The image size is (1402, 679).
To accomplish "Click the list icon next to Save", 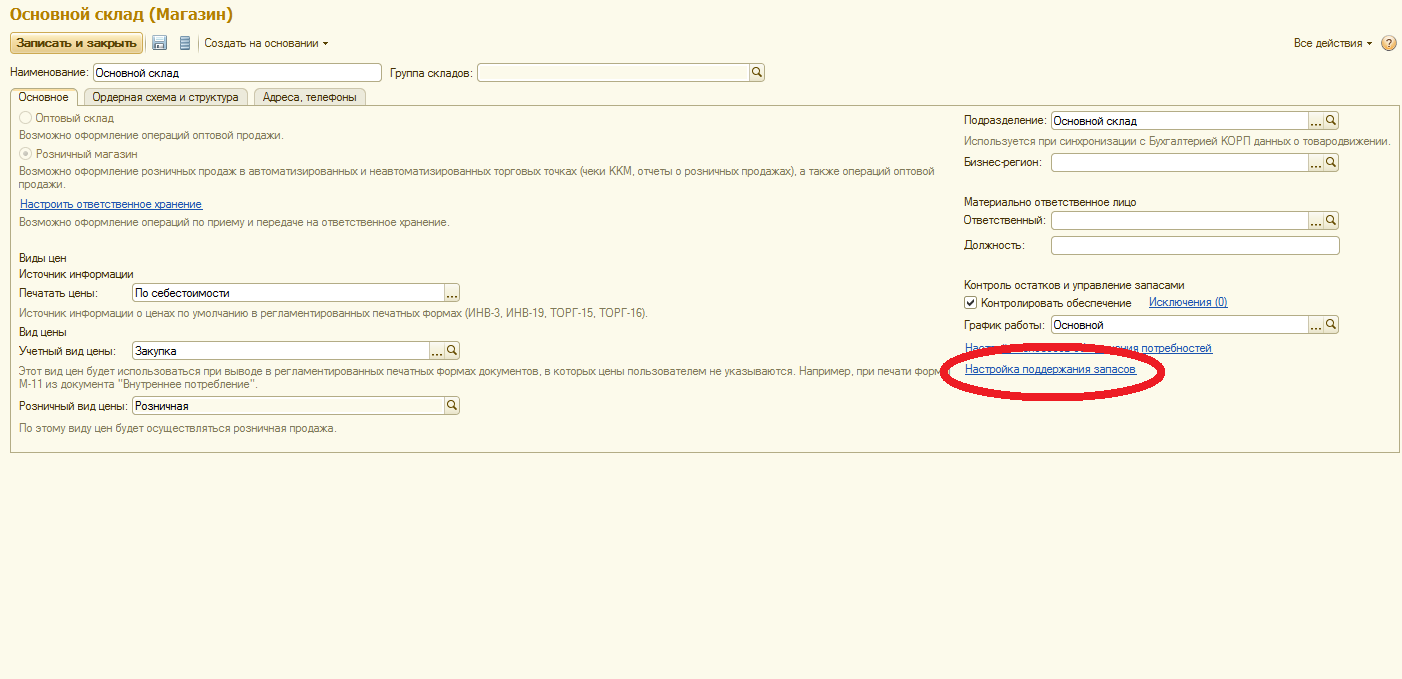I will (x=184, y=43).
